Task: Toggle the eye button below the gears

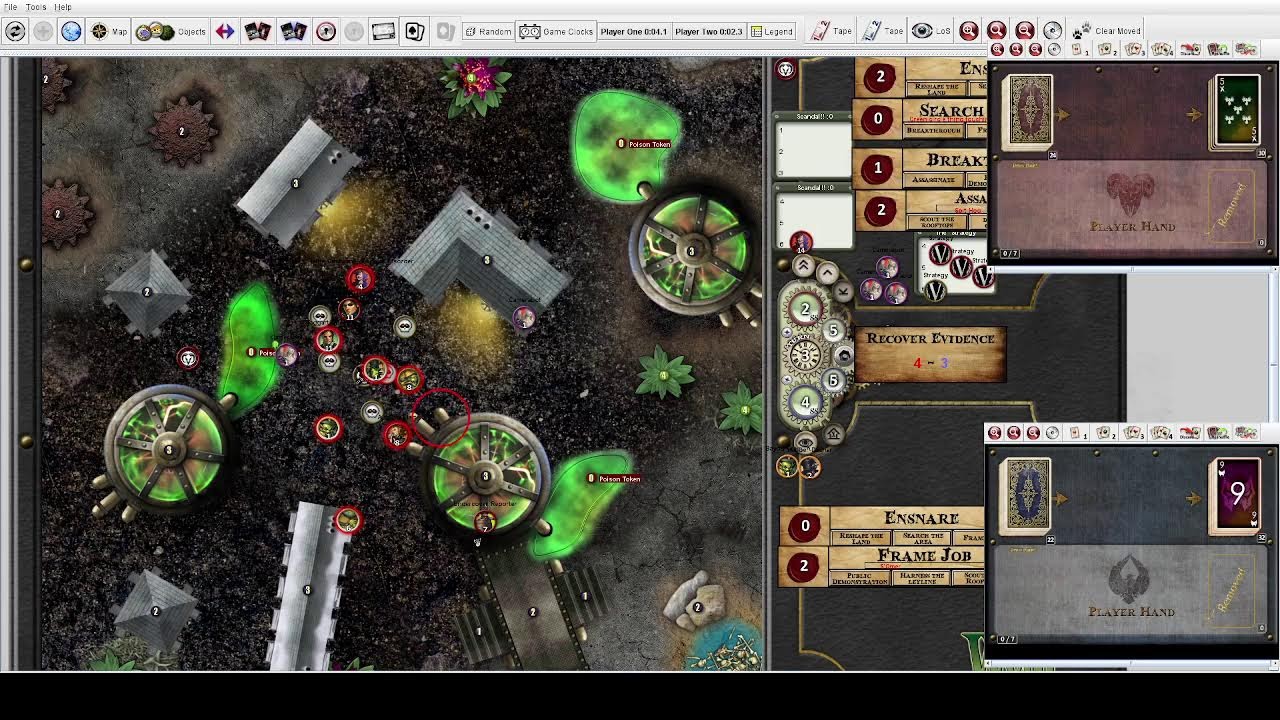Action: coord(805,441)
